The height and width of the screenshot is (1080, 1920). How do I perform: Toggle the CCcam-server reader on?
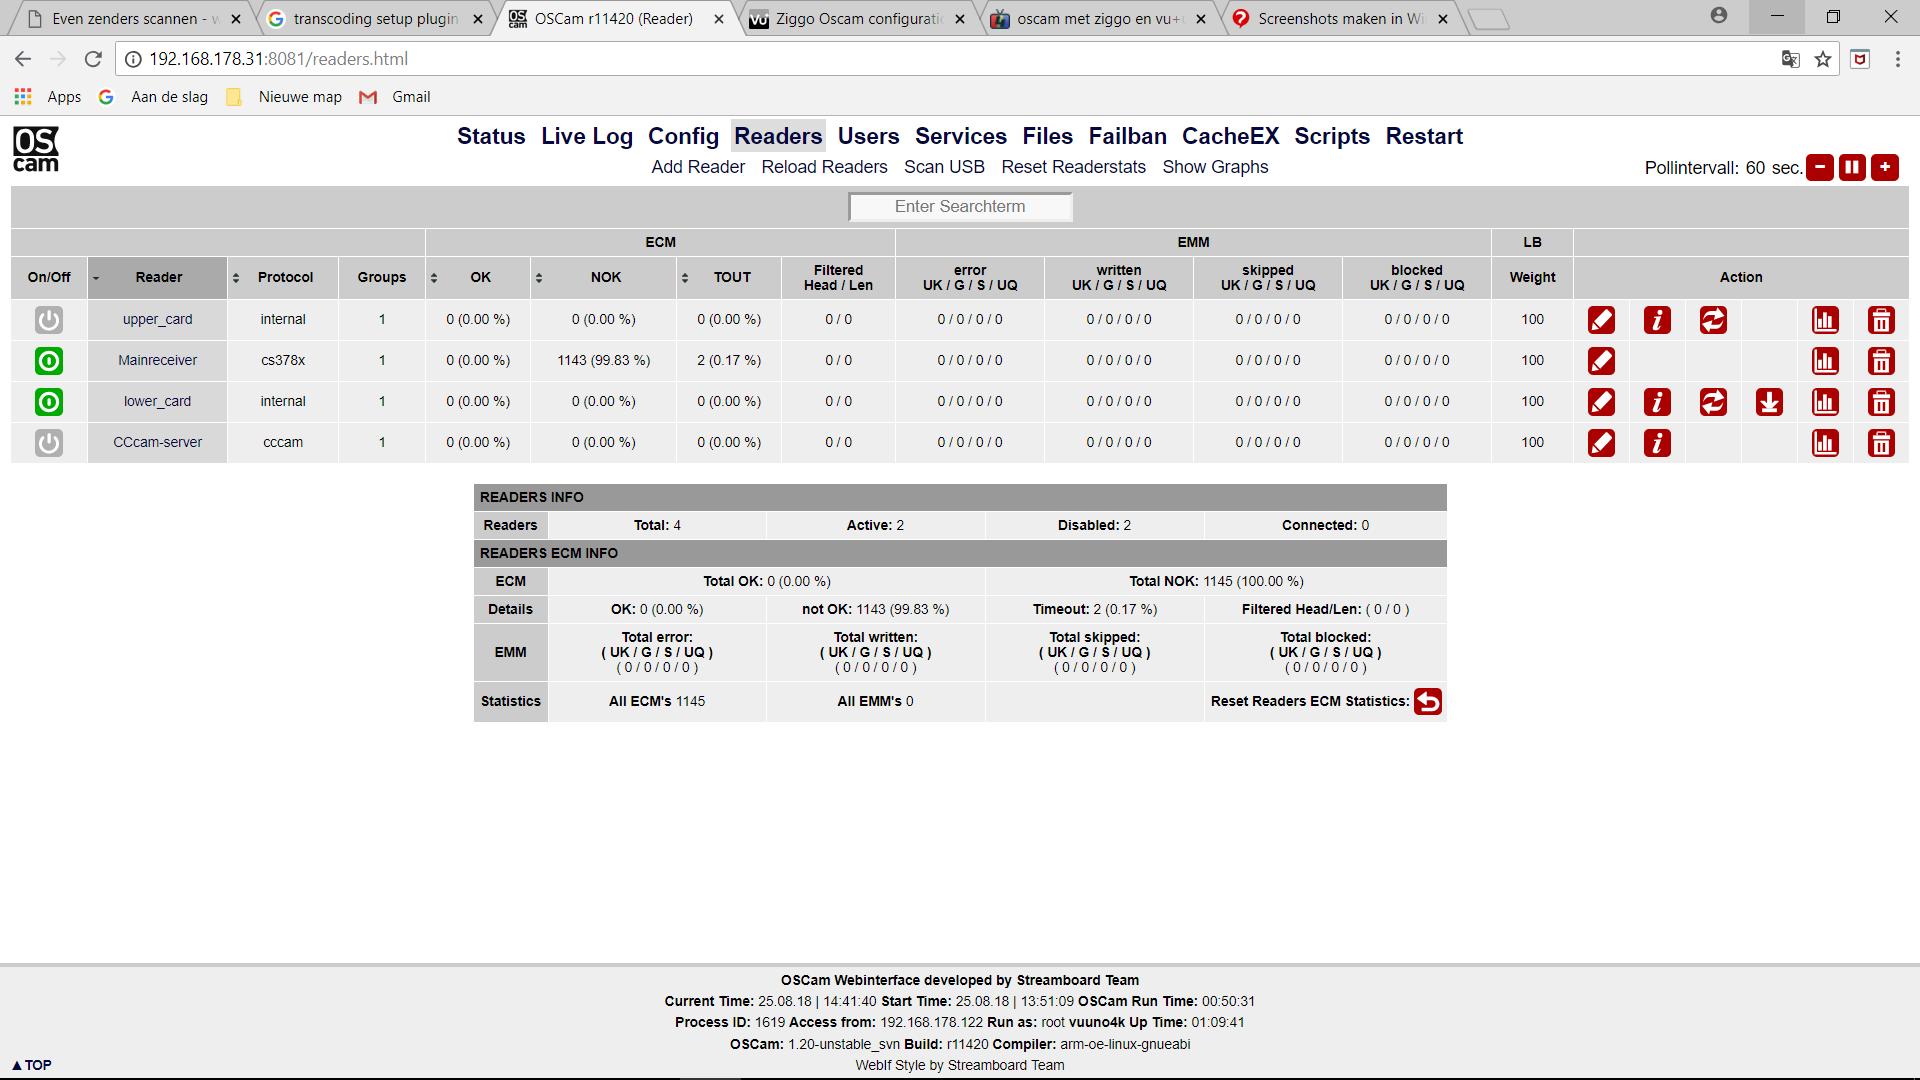(x=48, y=443)
